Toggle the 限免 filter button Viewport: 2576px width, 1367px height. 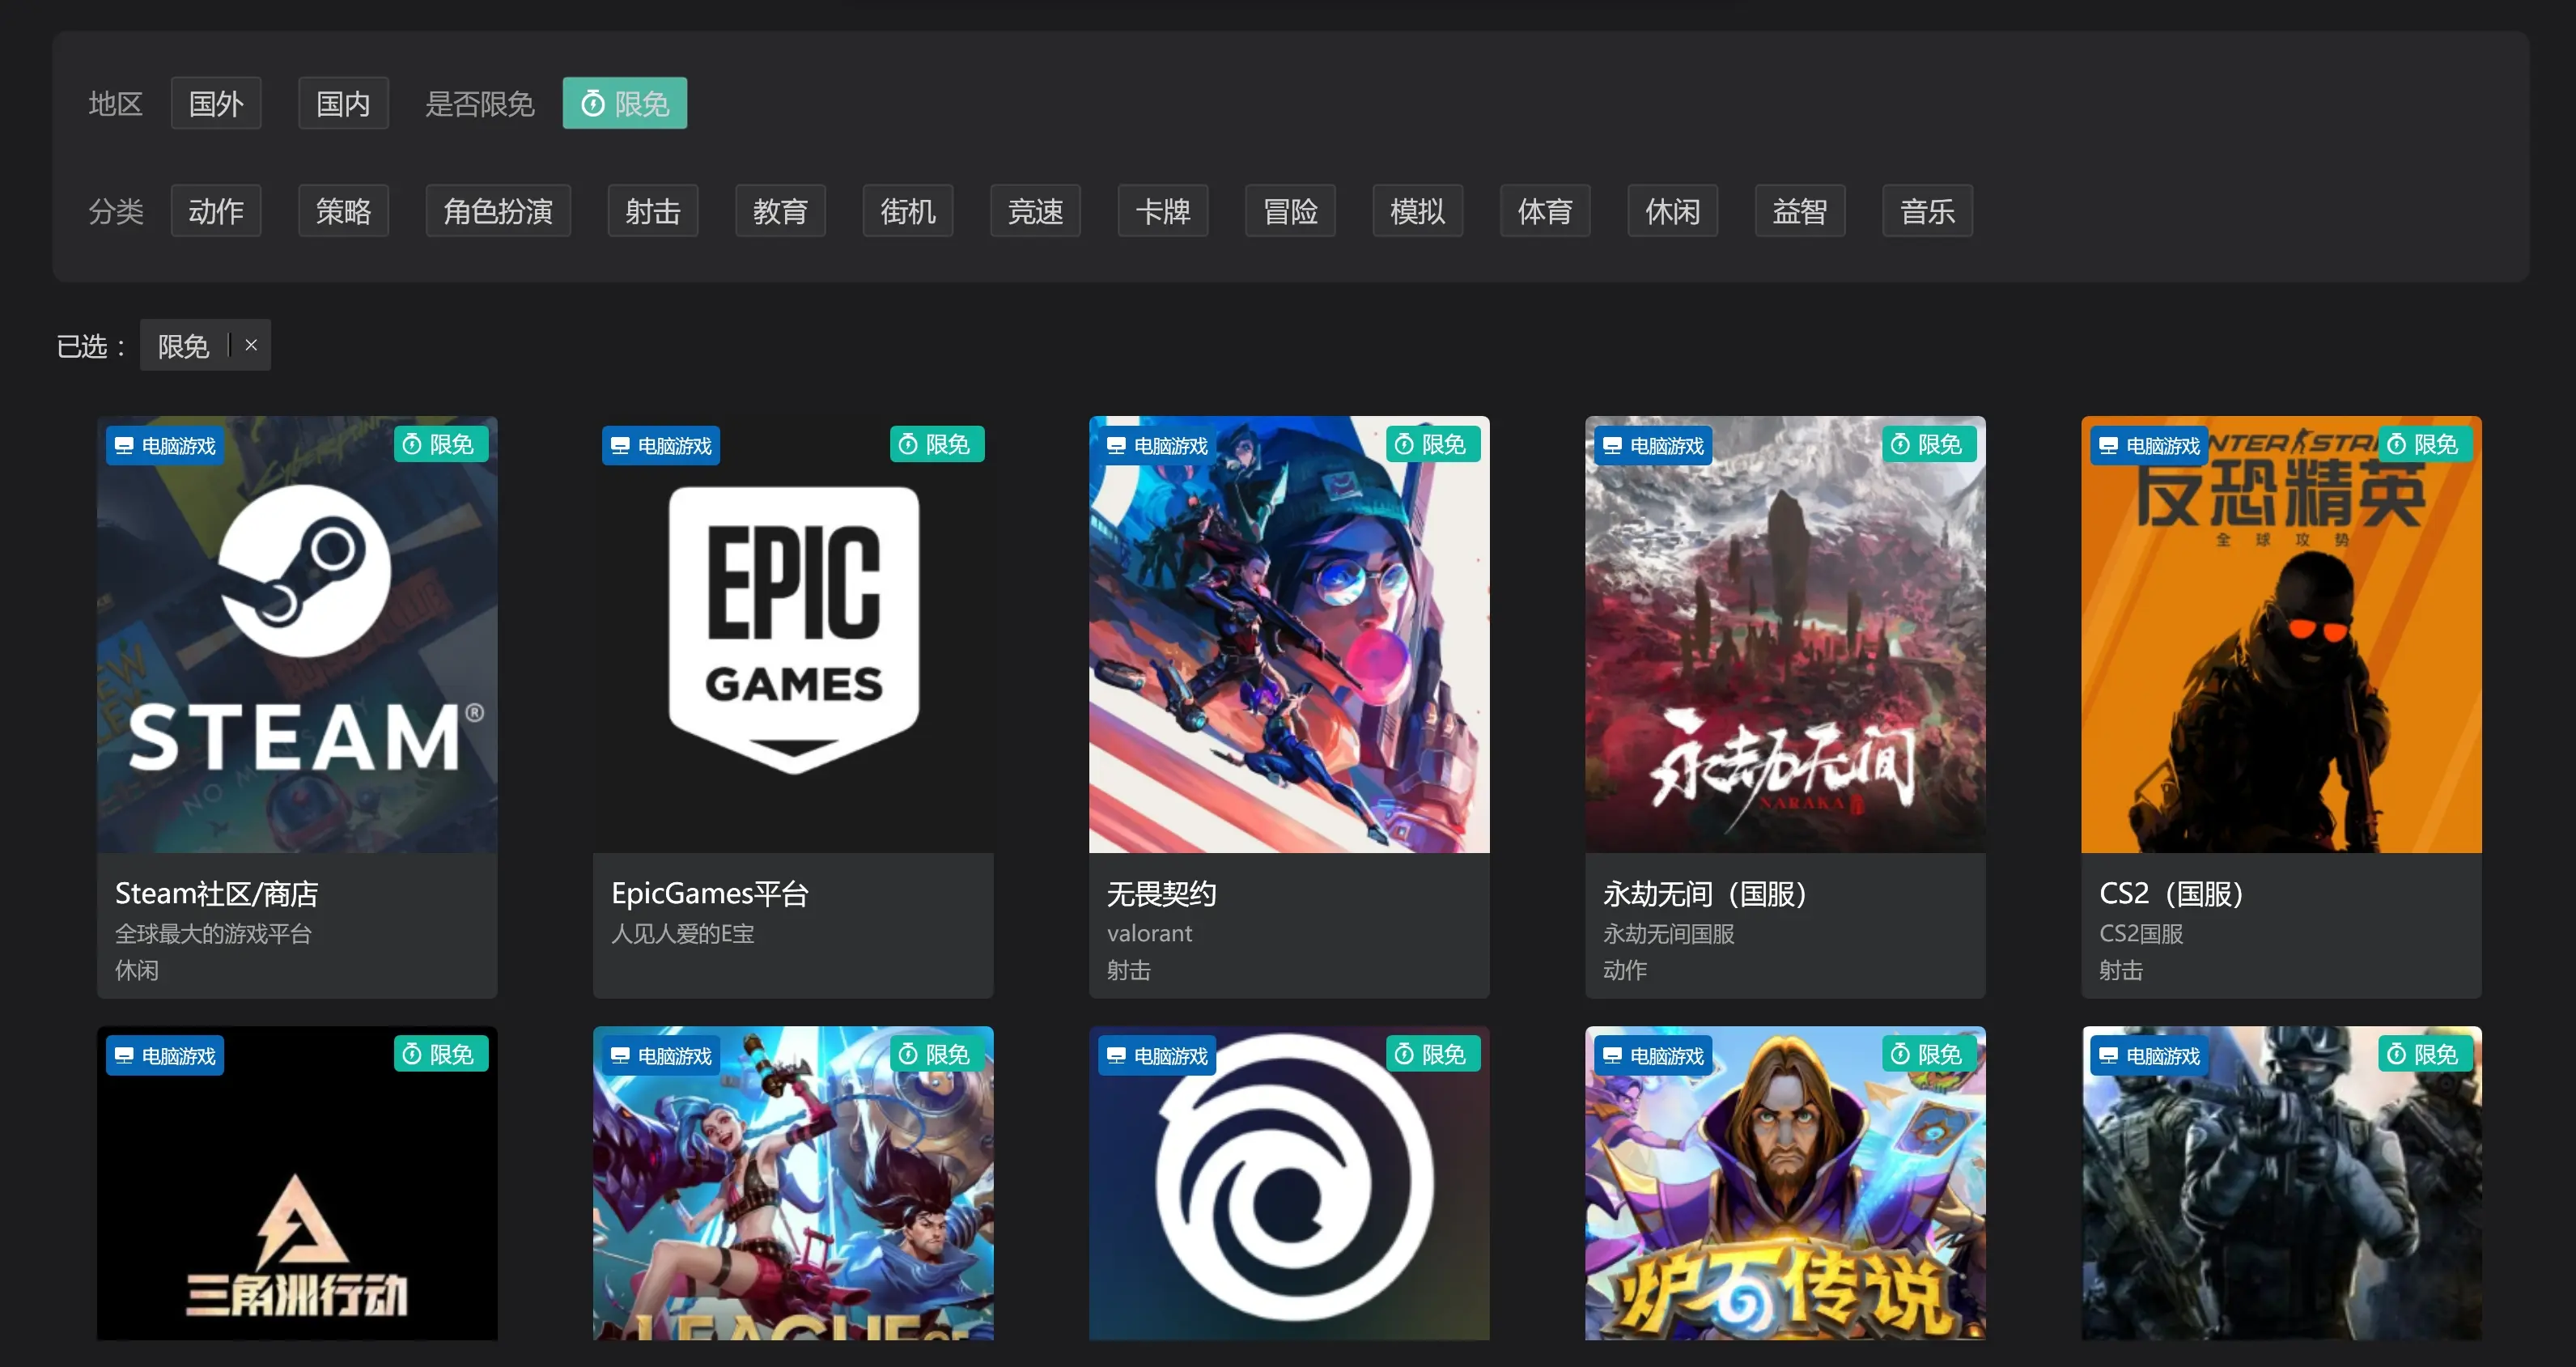point(625,103)
